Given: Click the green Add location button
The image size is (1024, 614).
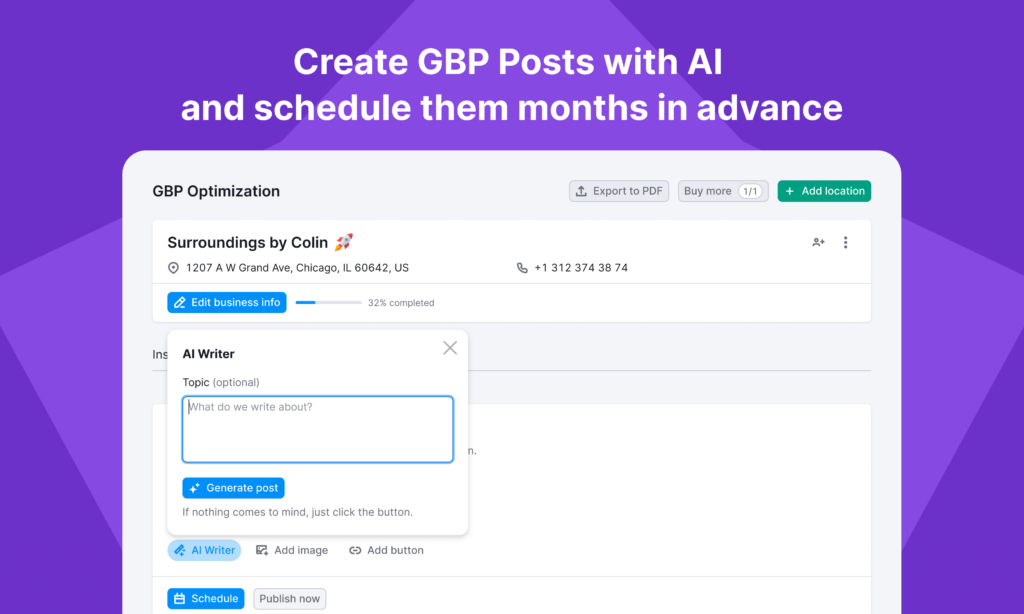Looking at the screenshot, I should click(824, 191).
